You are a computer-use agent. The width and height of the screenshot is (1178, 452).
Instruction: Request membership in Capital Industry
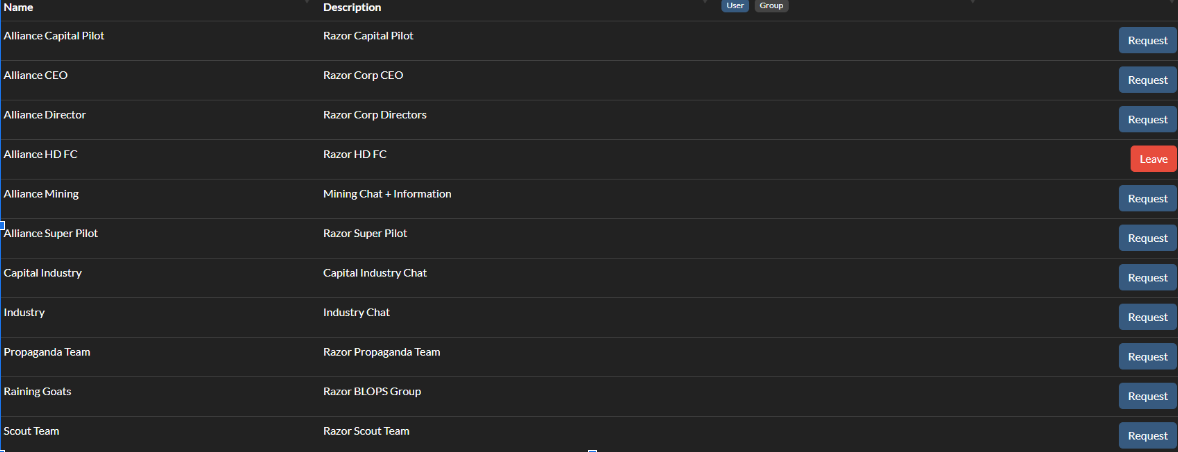coord(1147,278)
